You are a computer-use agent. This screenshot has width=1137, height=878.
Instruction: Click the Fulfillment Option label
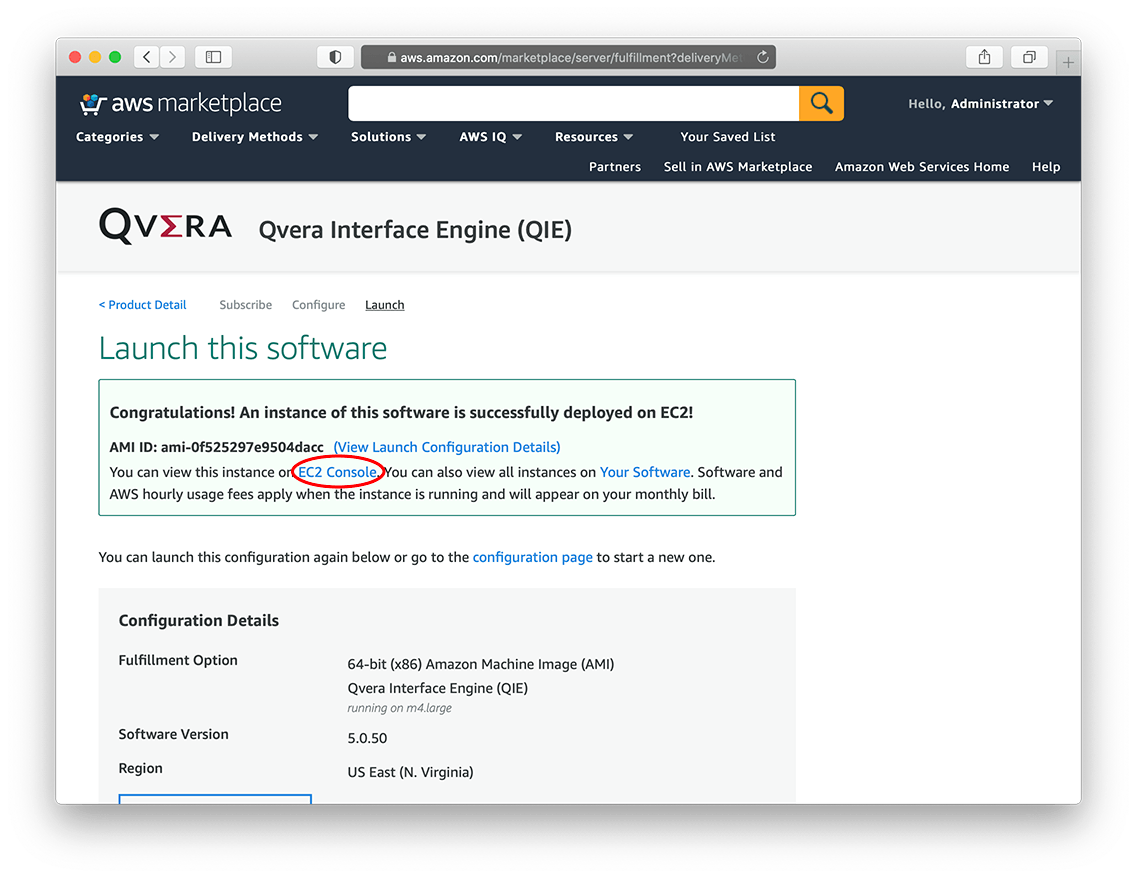pyautogui.click(x=178, y=660)
